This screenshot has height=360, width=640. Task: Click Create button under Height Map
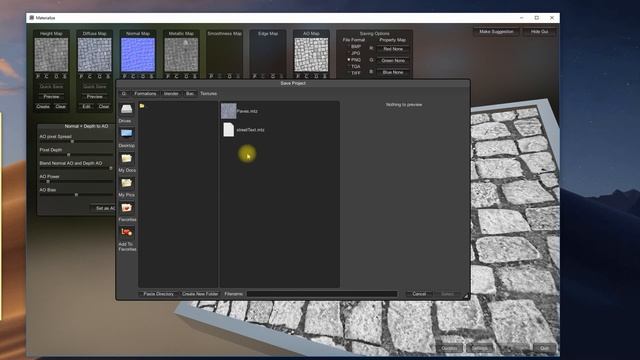pos(43,107)
